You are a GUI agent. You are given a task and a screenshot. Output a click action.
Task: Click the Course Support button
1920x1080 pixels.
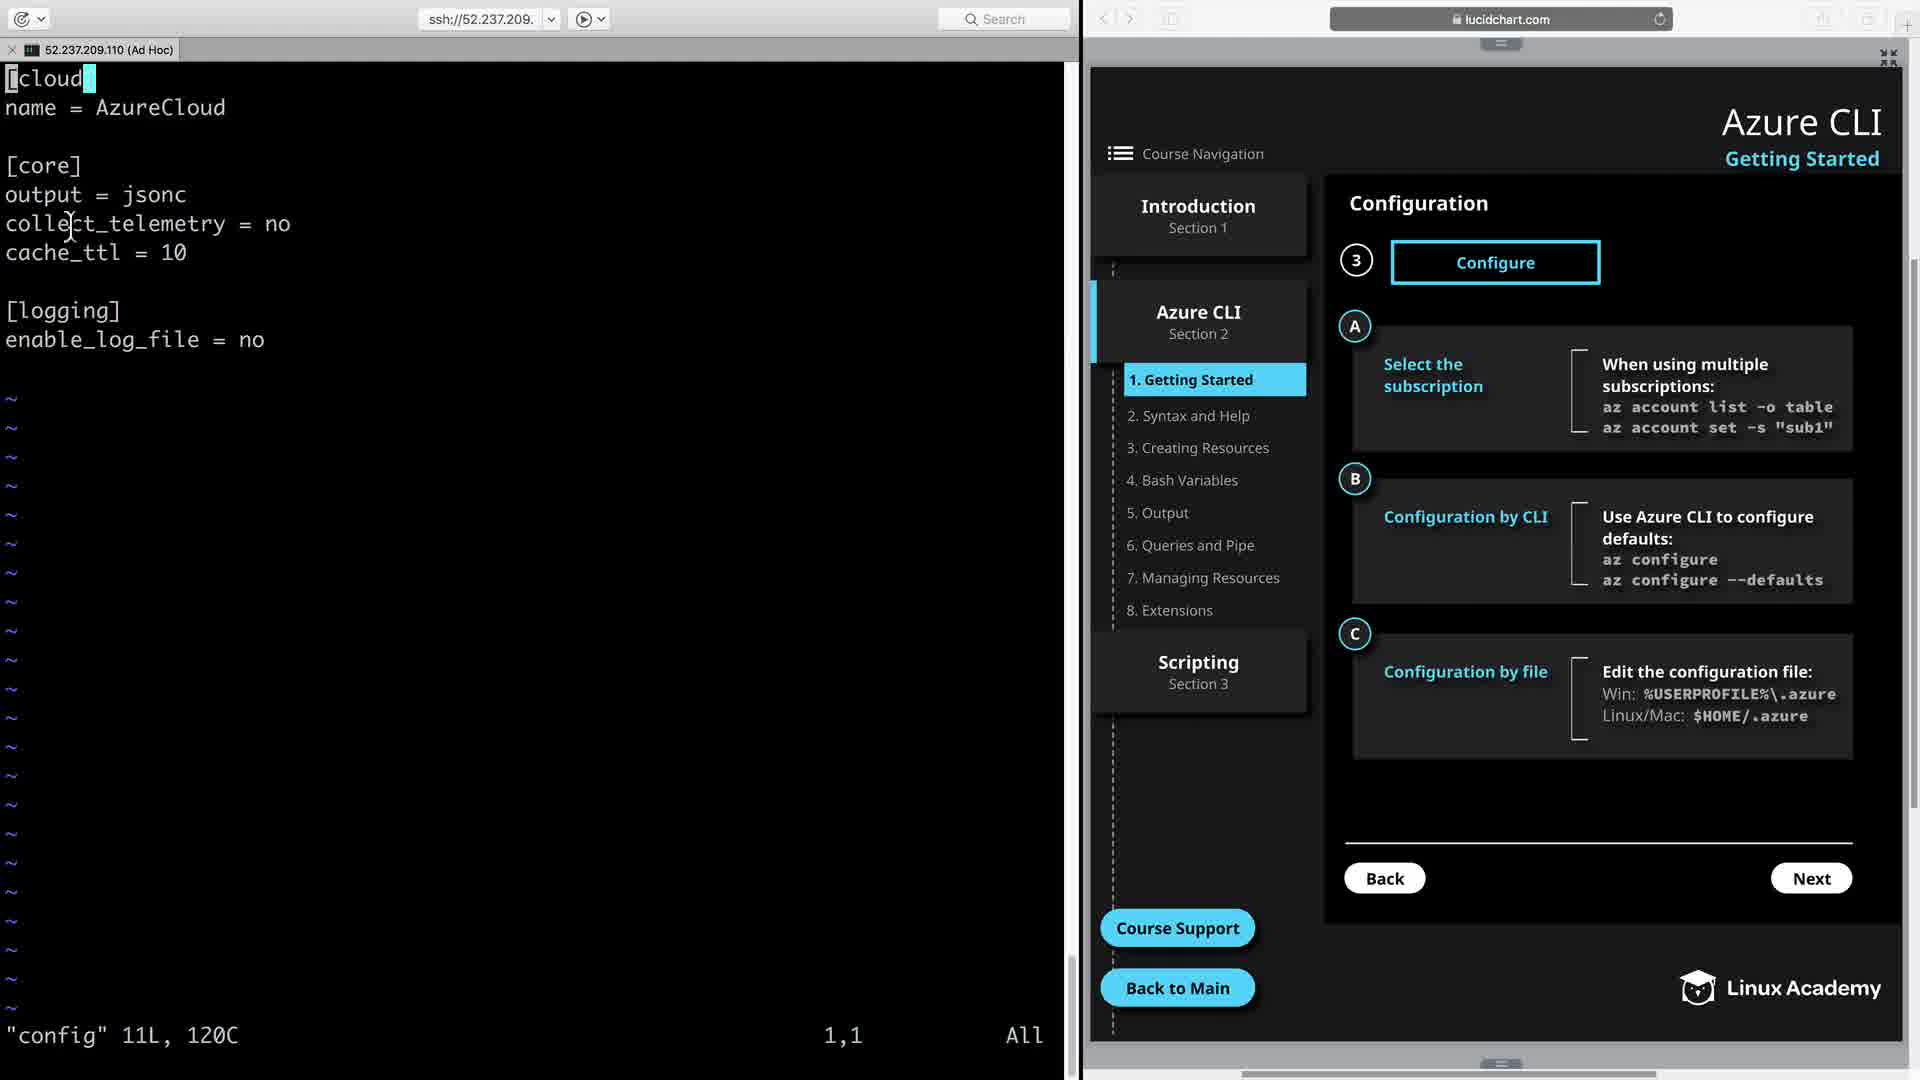(1177, 928)
